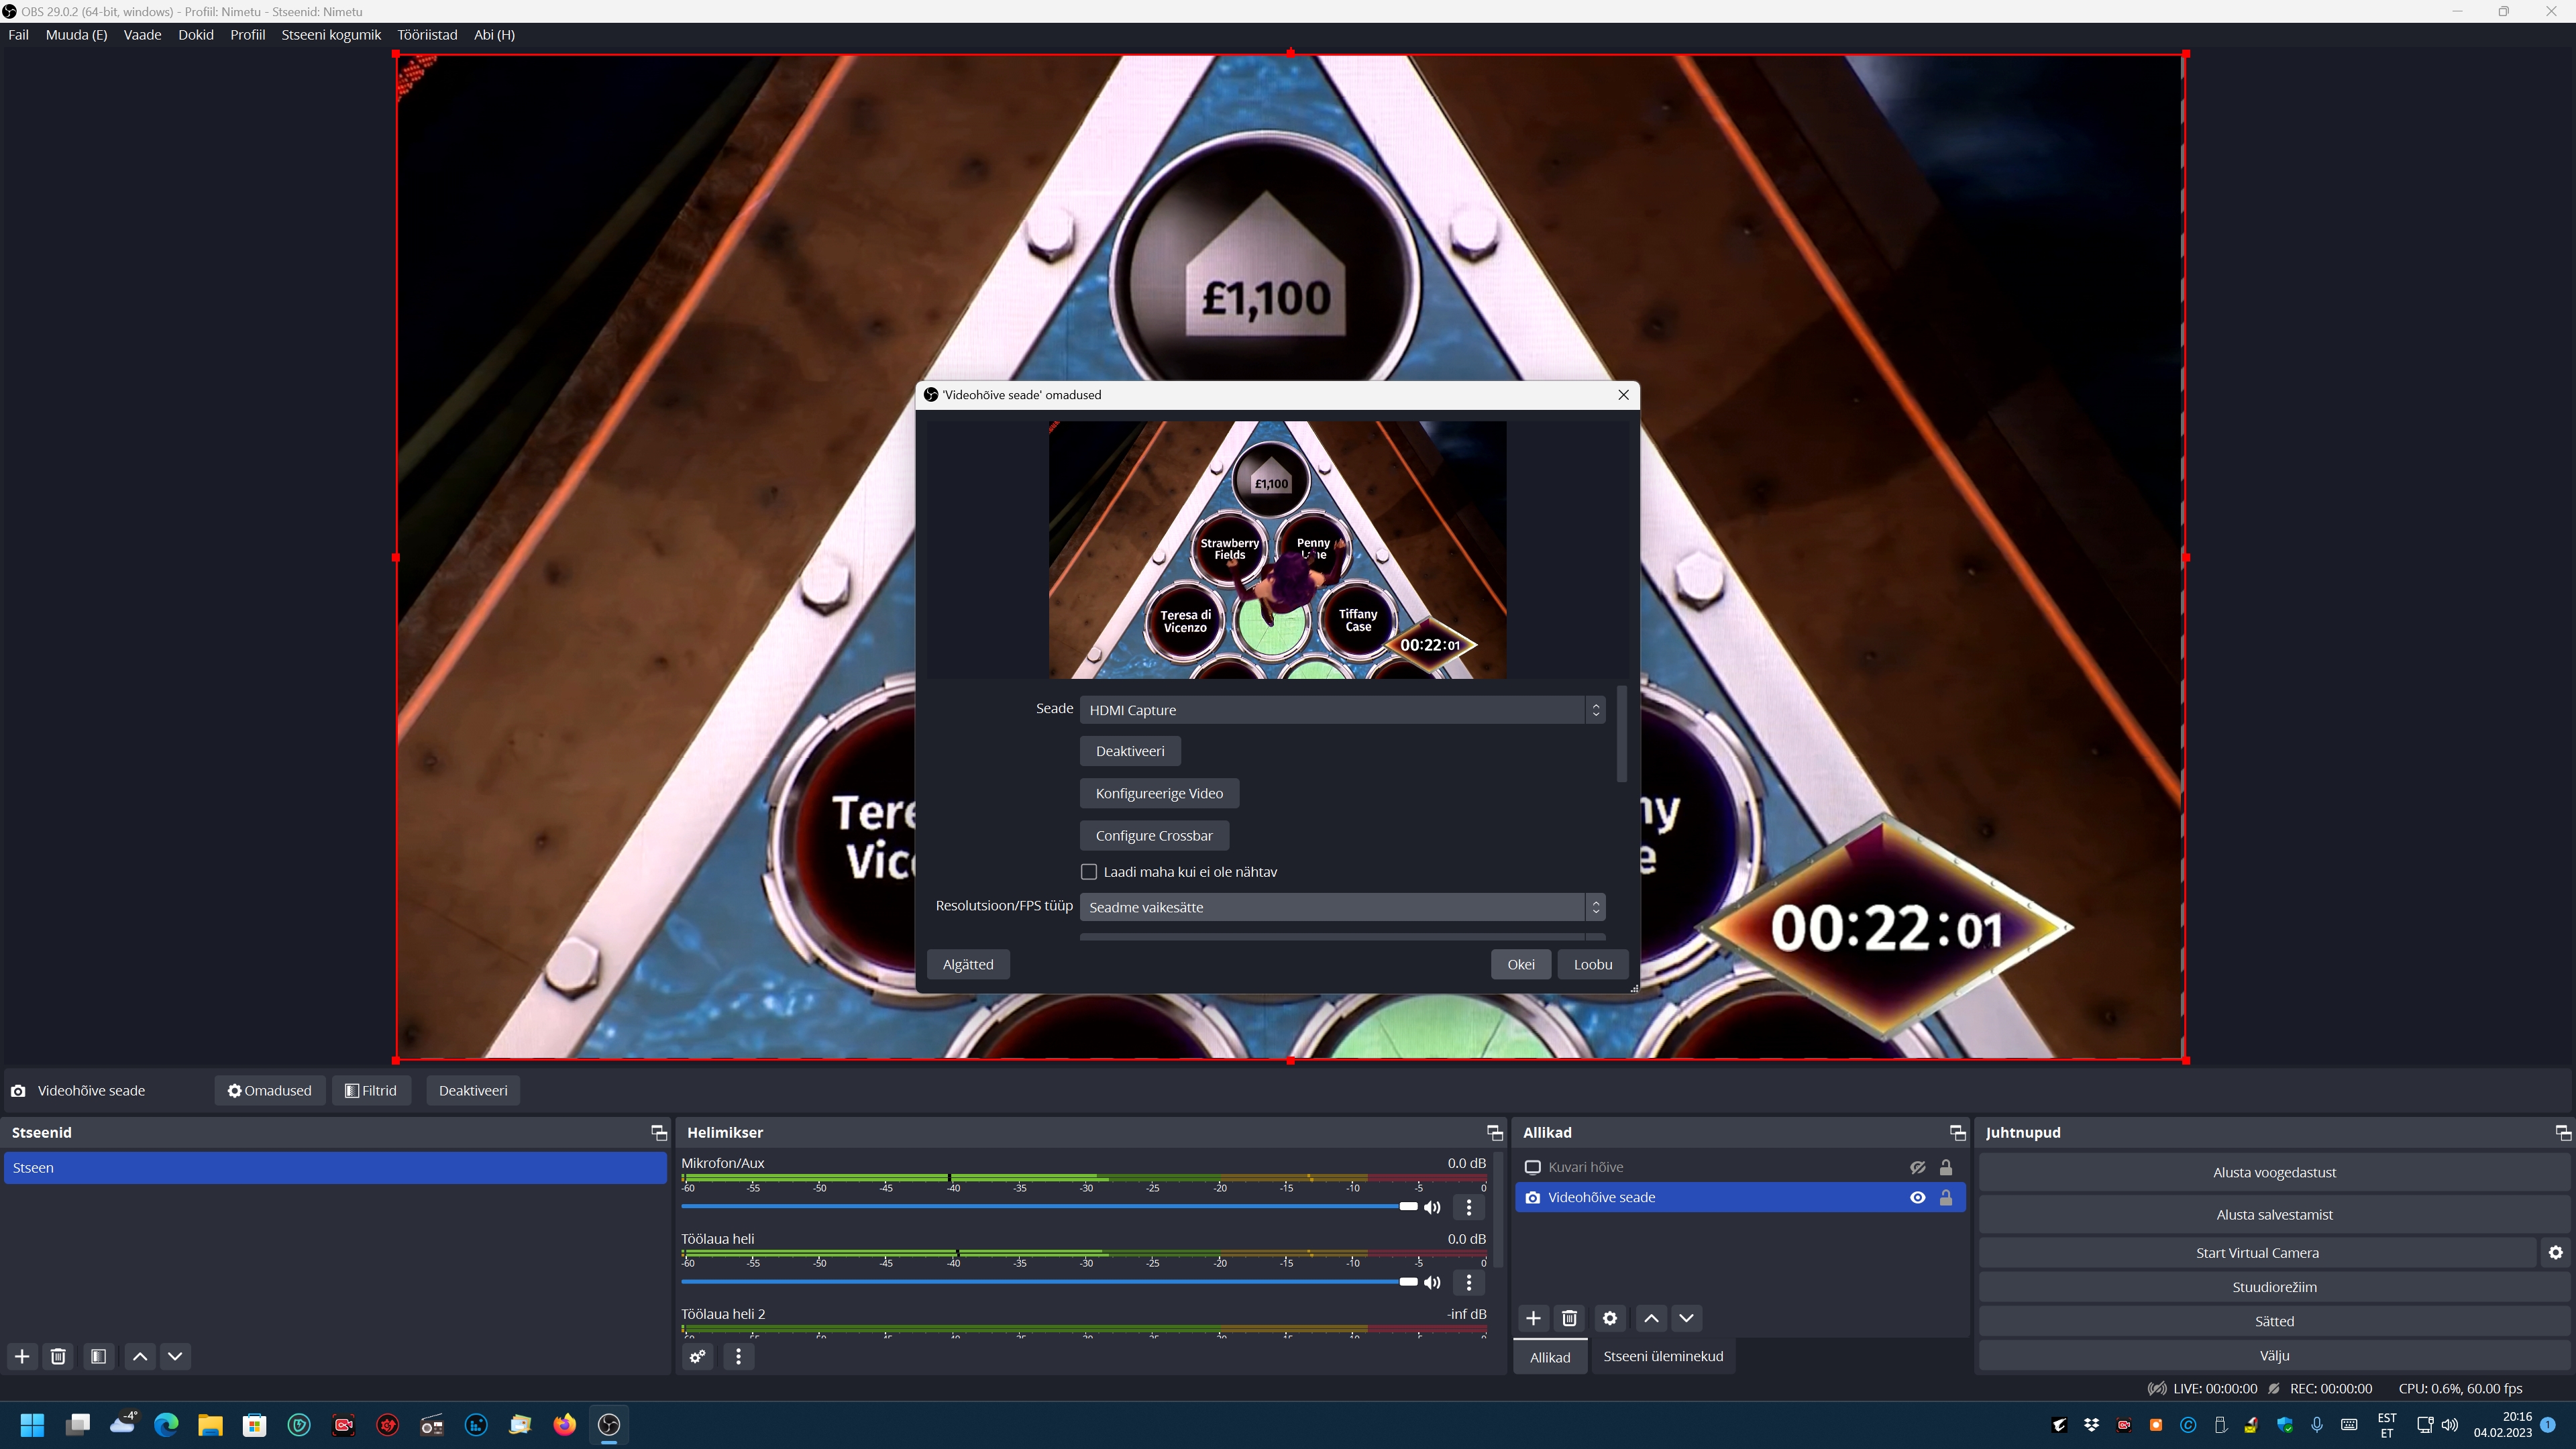2576x1449 pixels.
Task: Add a new source with plus icon
Action: point(1533,1318)
